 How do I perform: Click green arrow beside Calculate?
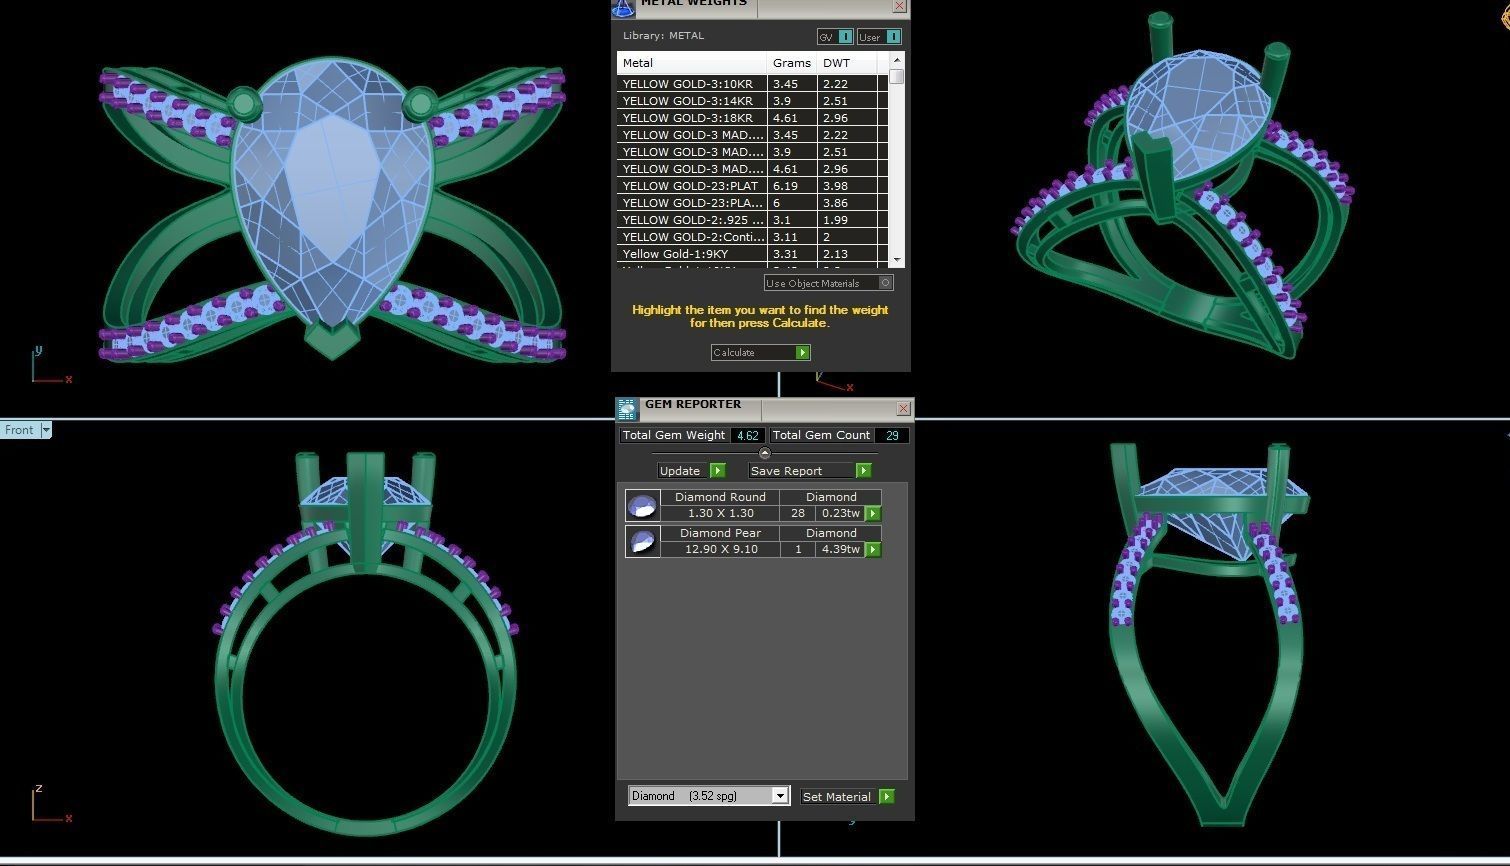[802, 353]
